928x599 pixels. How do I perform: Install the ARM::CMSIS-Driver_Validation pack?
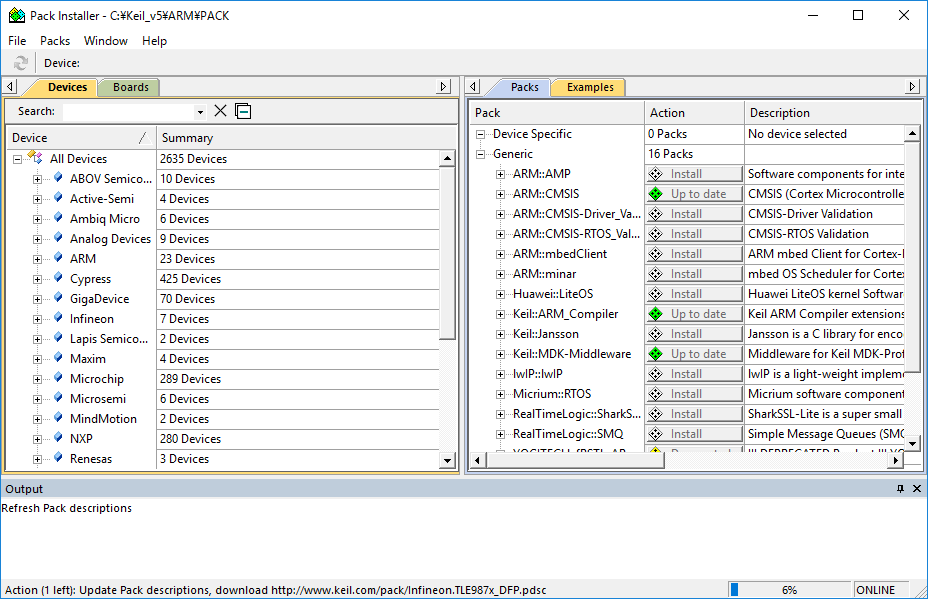694,214
